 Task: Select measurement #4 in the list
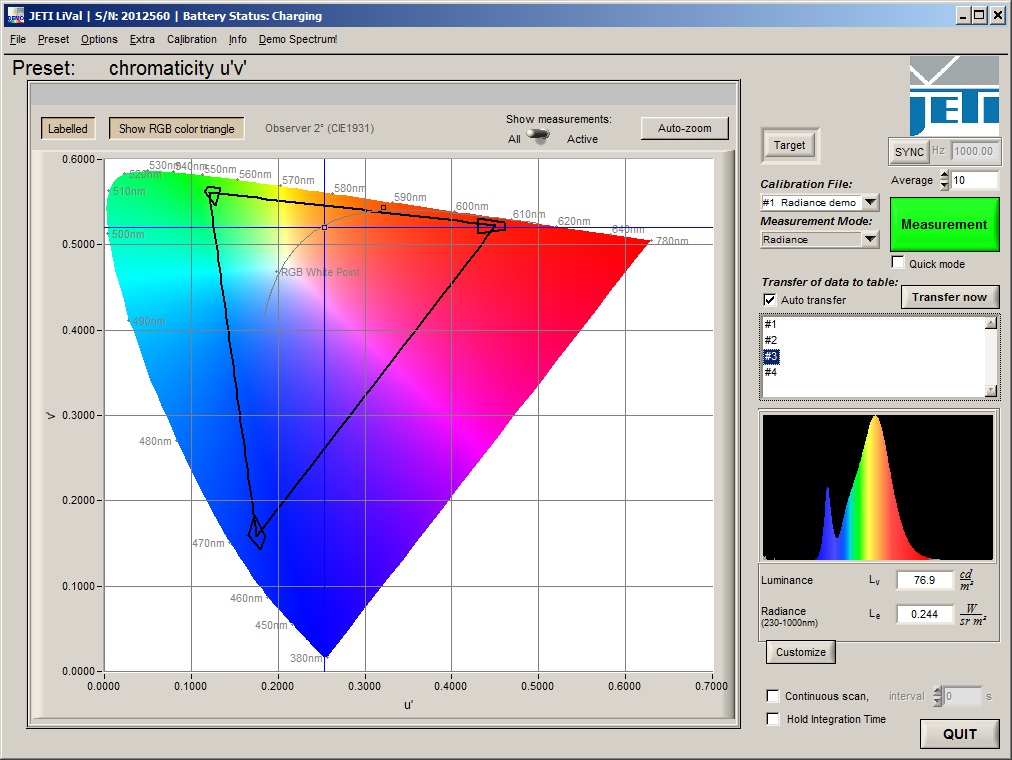[771, 372]
